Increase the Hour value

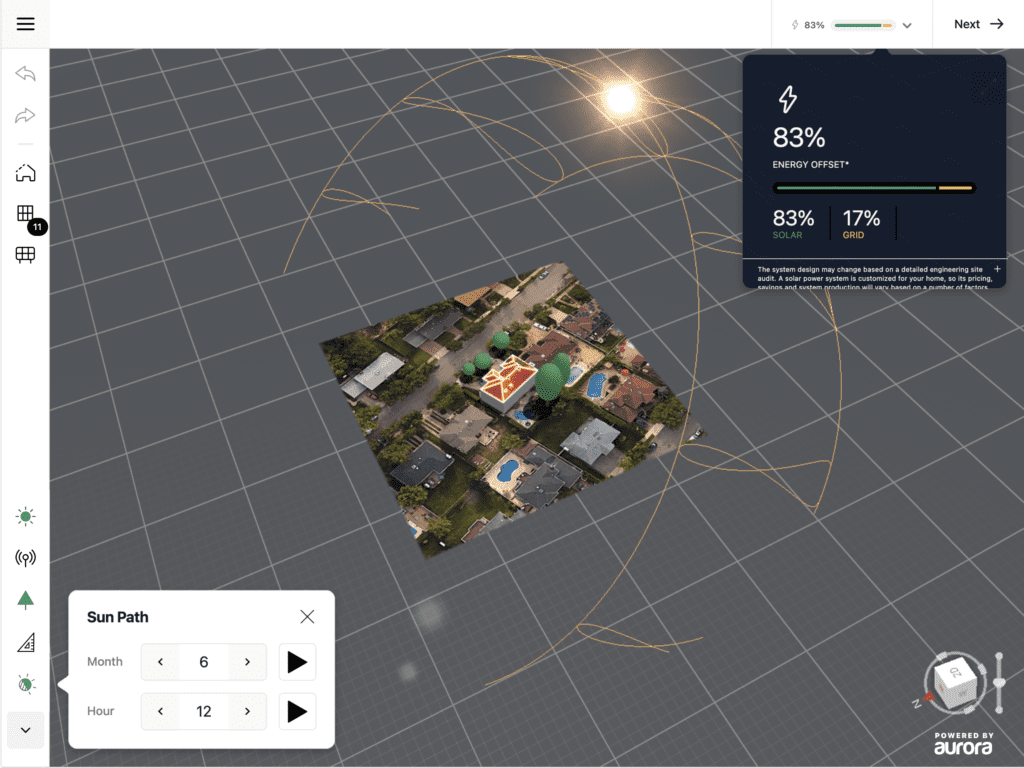tap(248, 711)
